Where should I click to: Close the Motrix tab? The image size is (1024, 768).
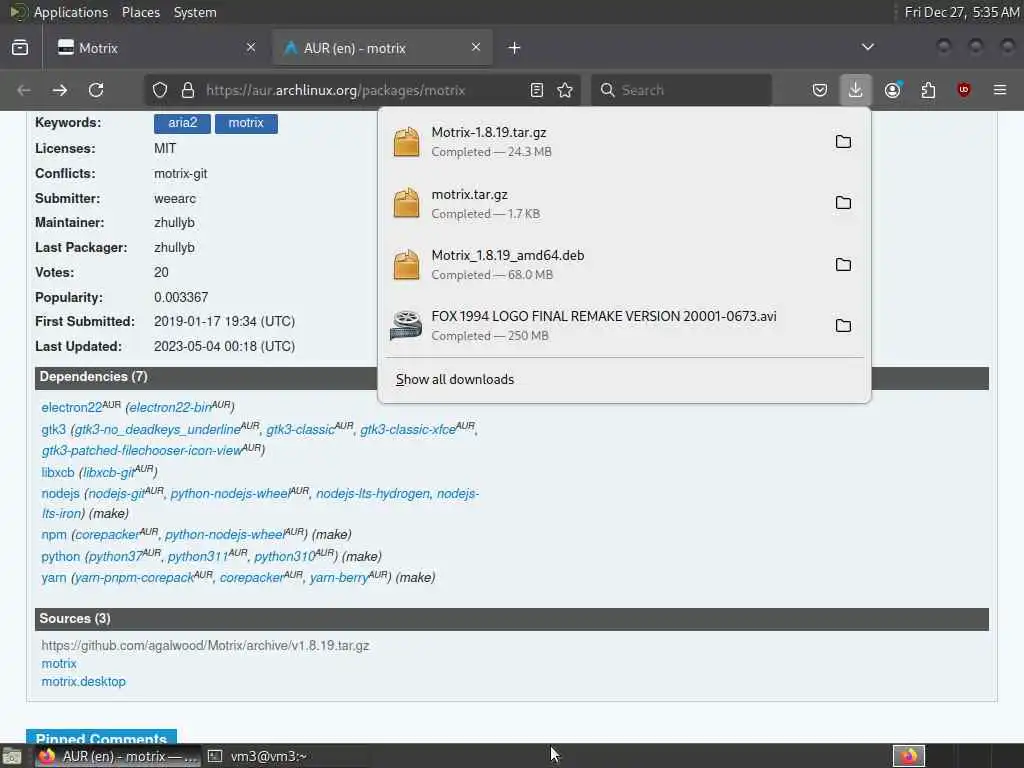(251, 47)
